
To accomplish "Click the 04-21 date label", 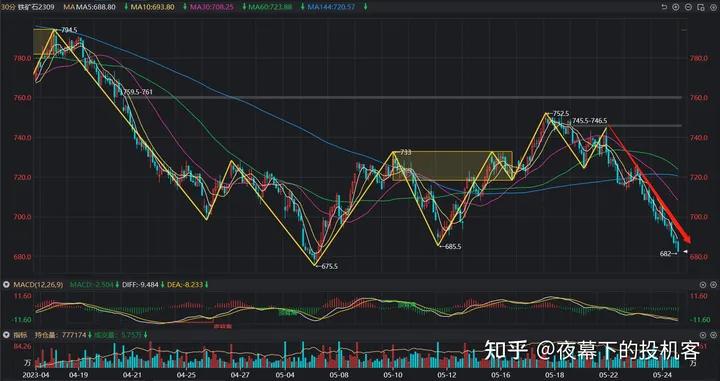I will [x=132, y=375].
